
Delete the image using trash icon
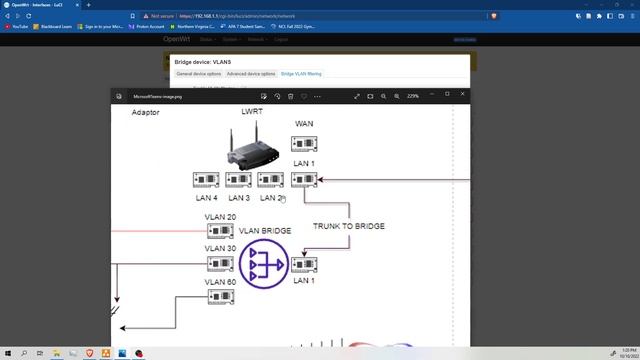pos(291,96)
